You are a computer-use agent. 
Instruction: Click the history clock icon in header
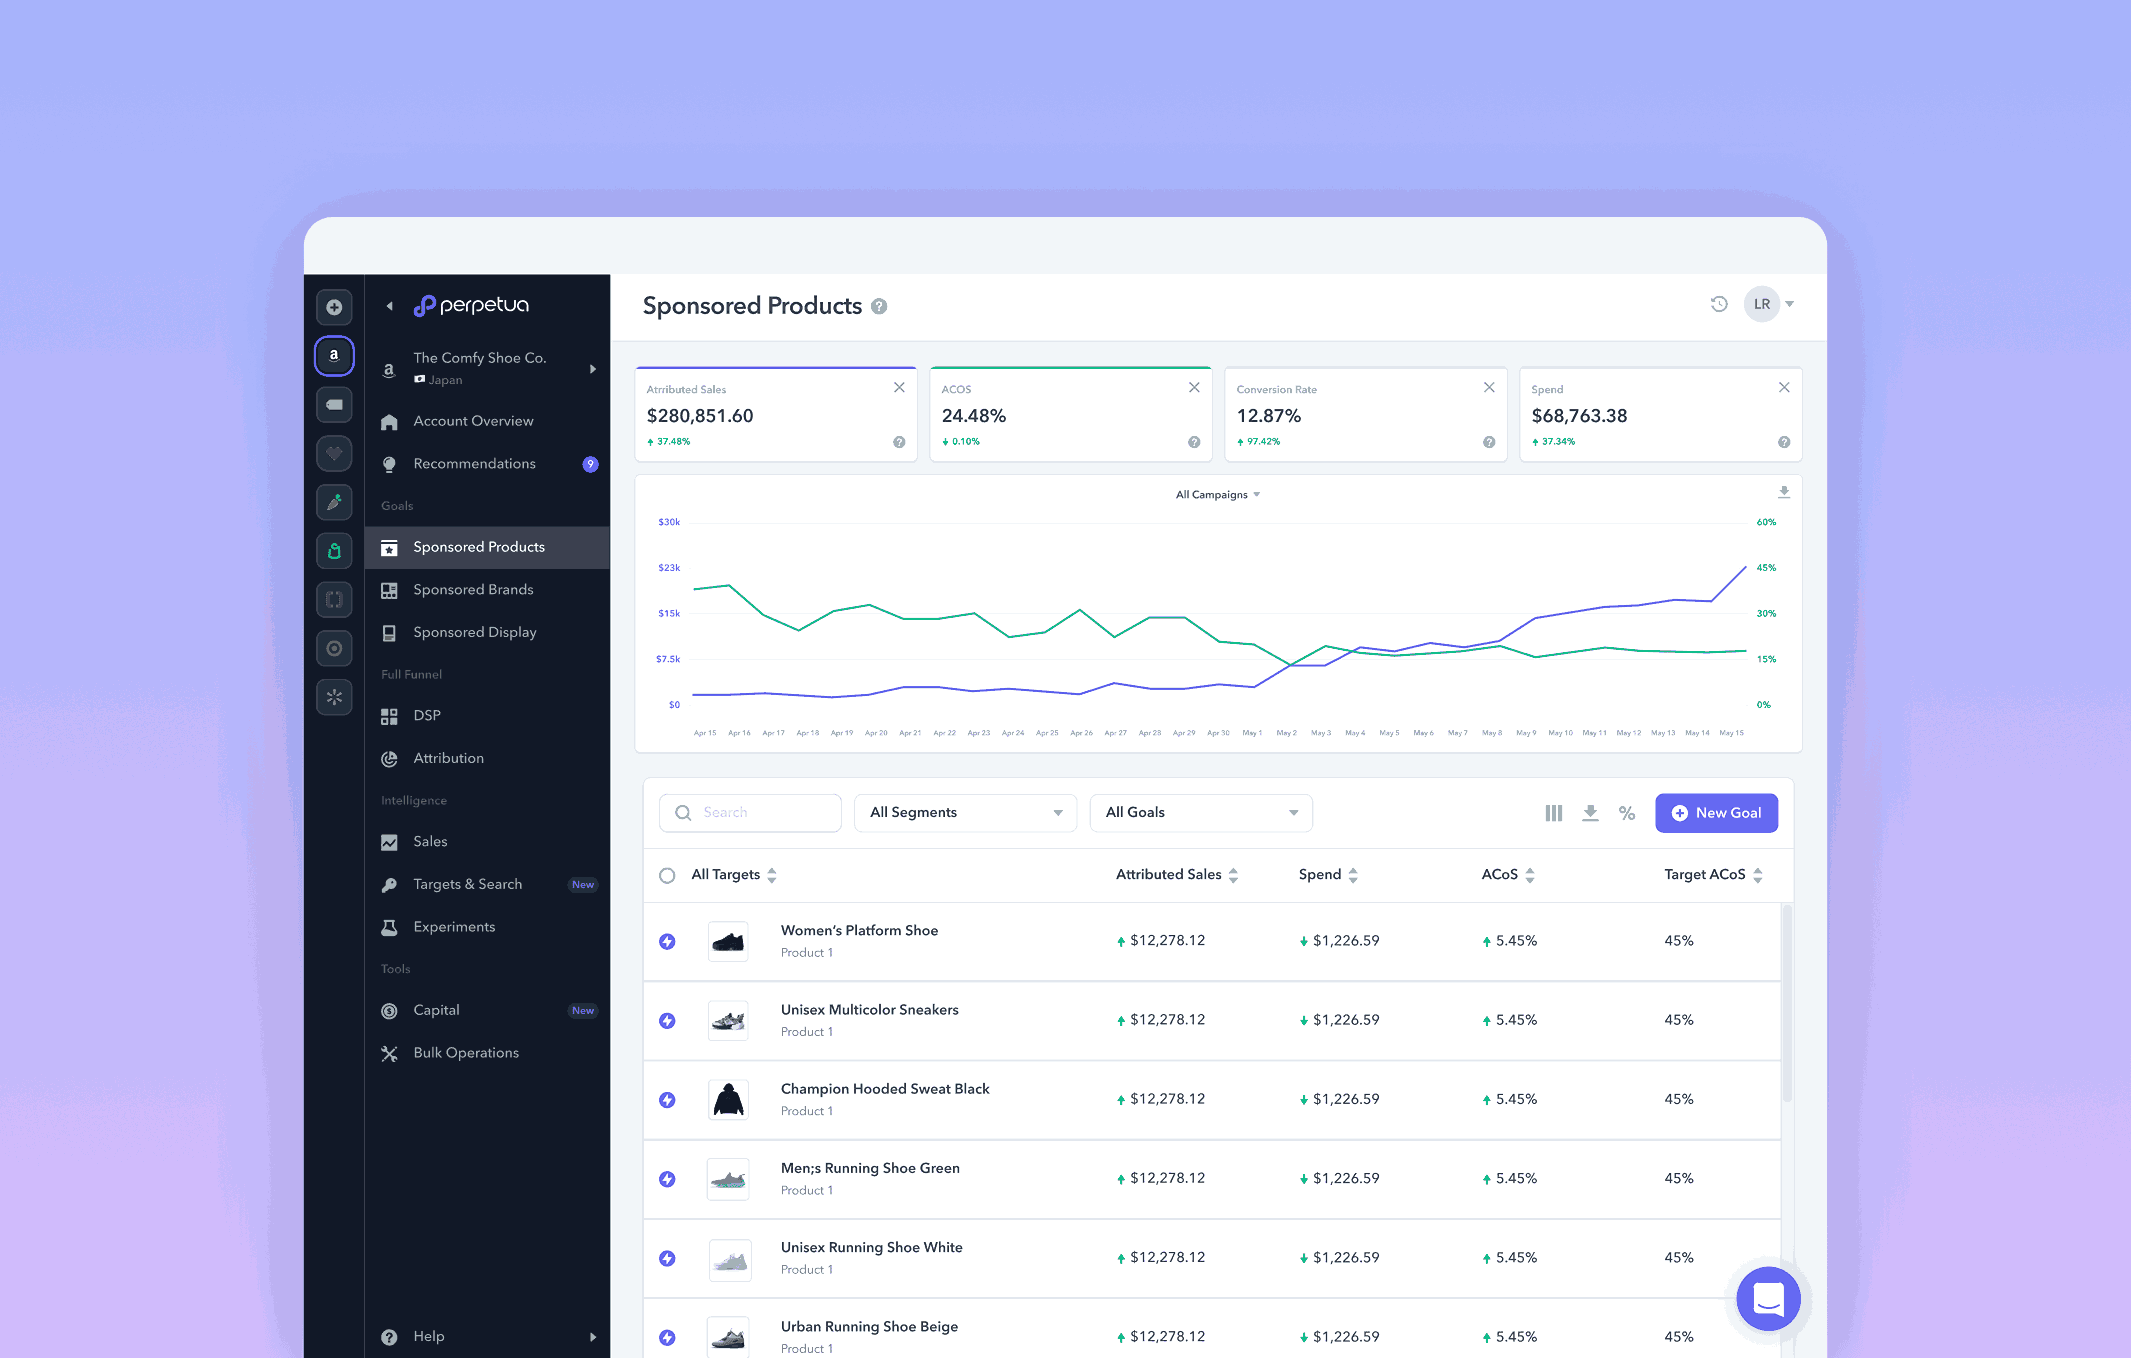pyautogui.click(x=1718, y=304)
